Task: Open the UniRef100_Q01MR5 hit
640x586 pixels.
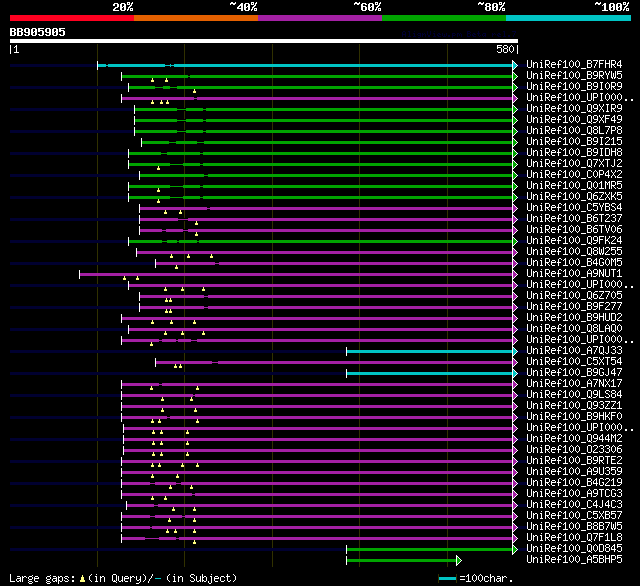Action: point(574,186)
